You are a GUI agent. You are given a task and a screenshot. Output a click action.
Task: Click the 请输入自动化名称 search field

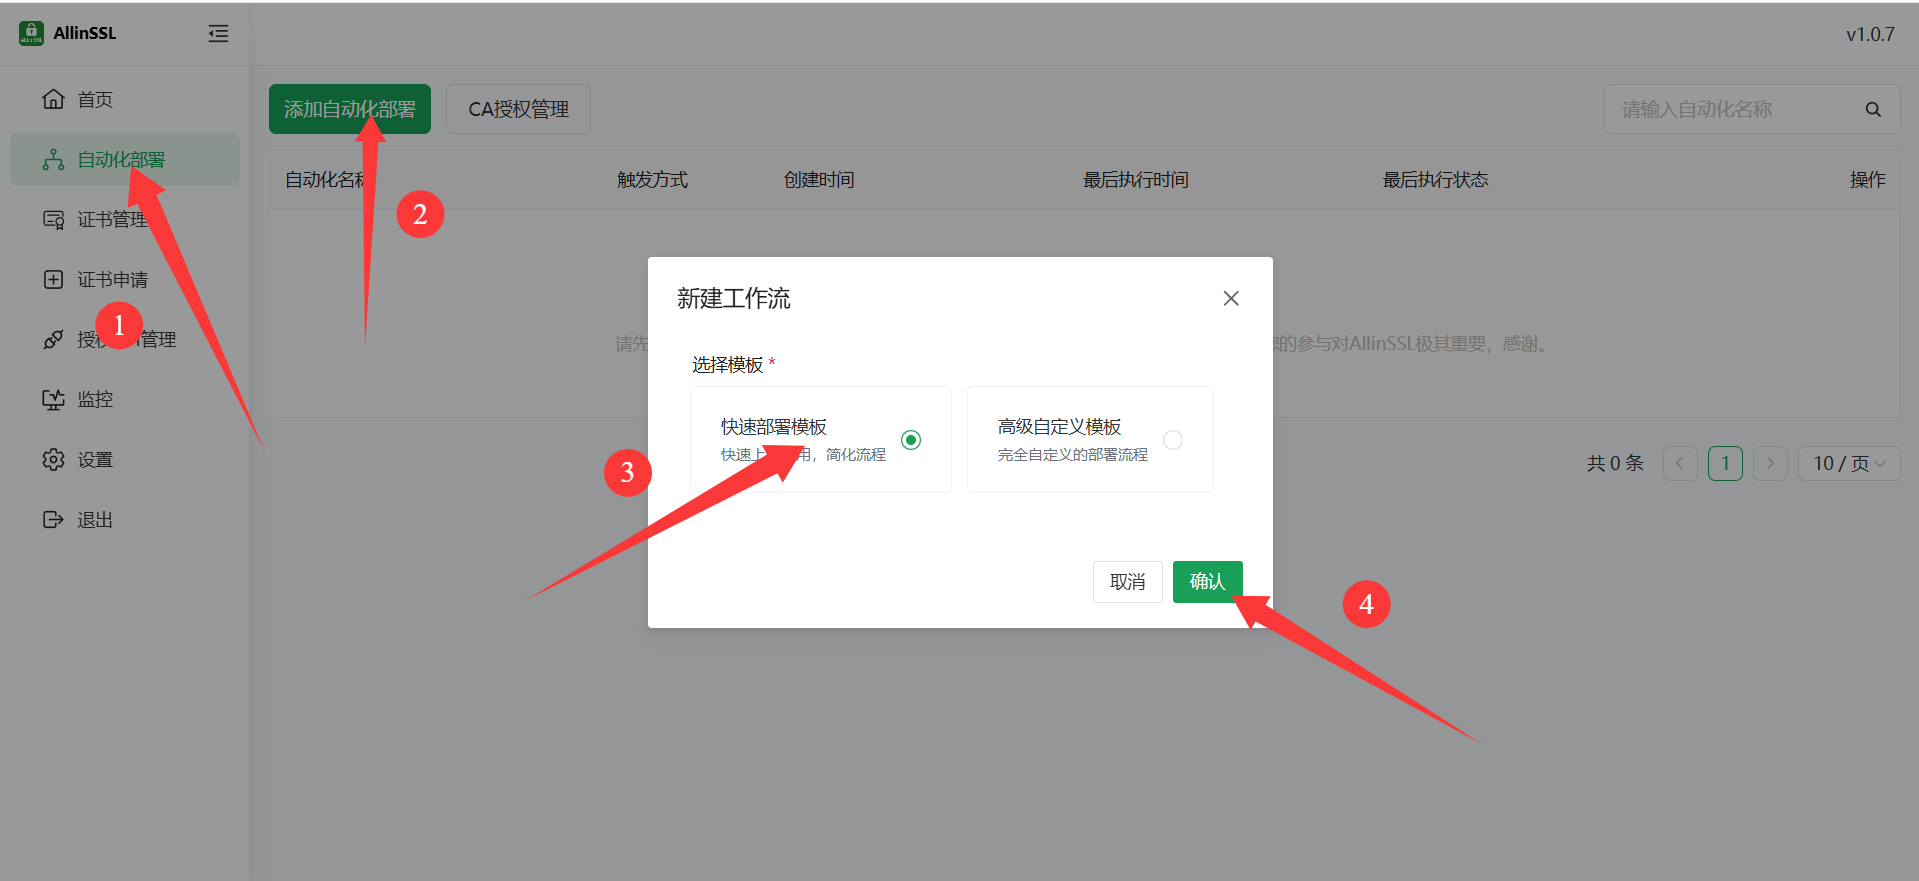[x=1730, y=109]
